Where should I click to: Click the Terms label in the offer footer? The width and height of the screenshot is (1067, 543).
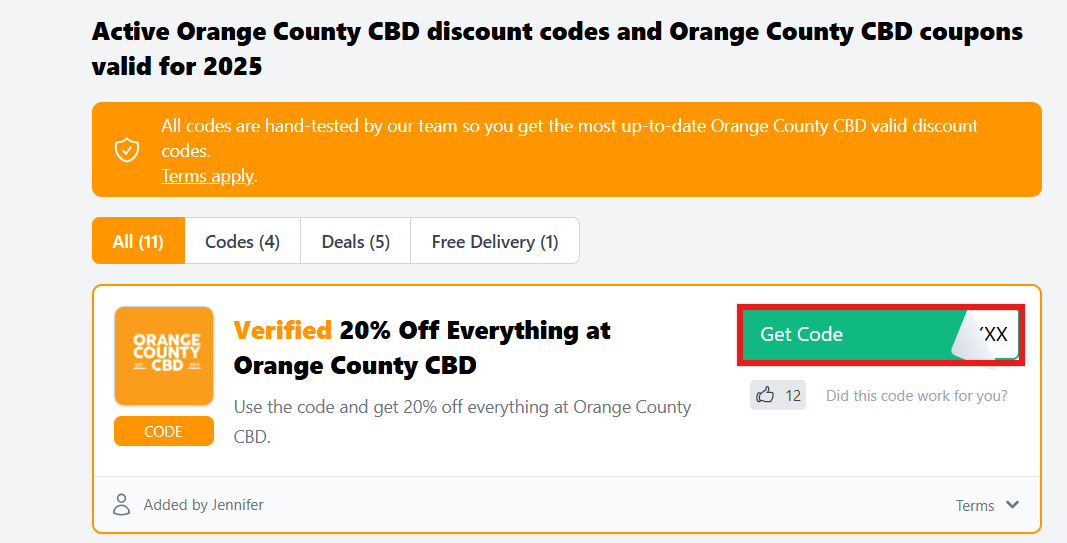pyautogui.click(x=974, y=506)
